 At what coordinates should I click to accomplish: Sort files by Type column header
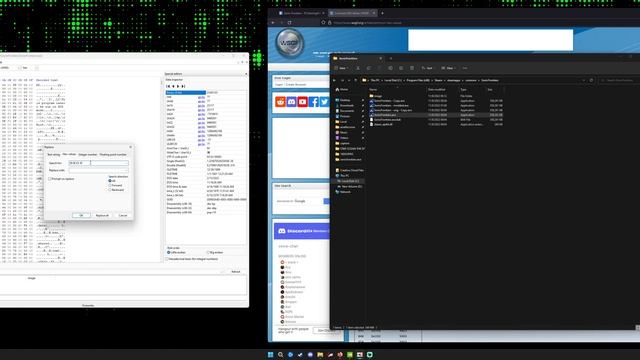(x=464, y=89)
